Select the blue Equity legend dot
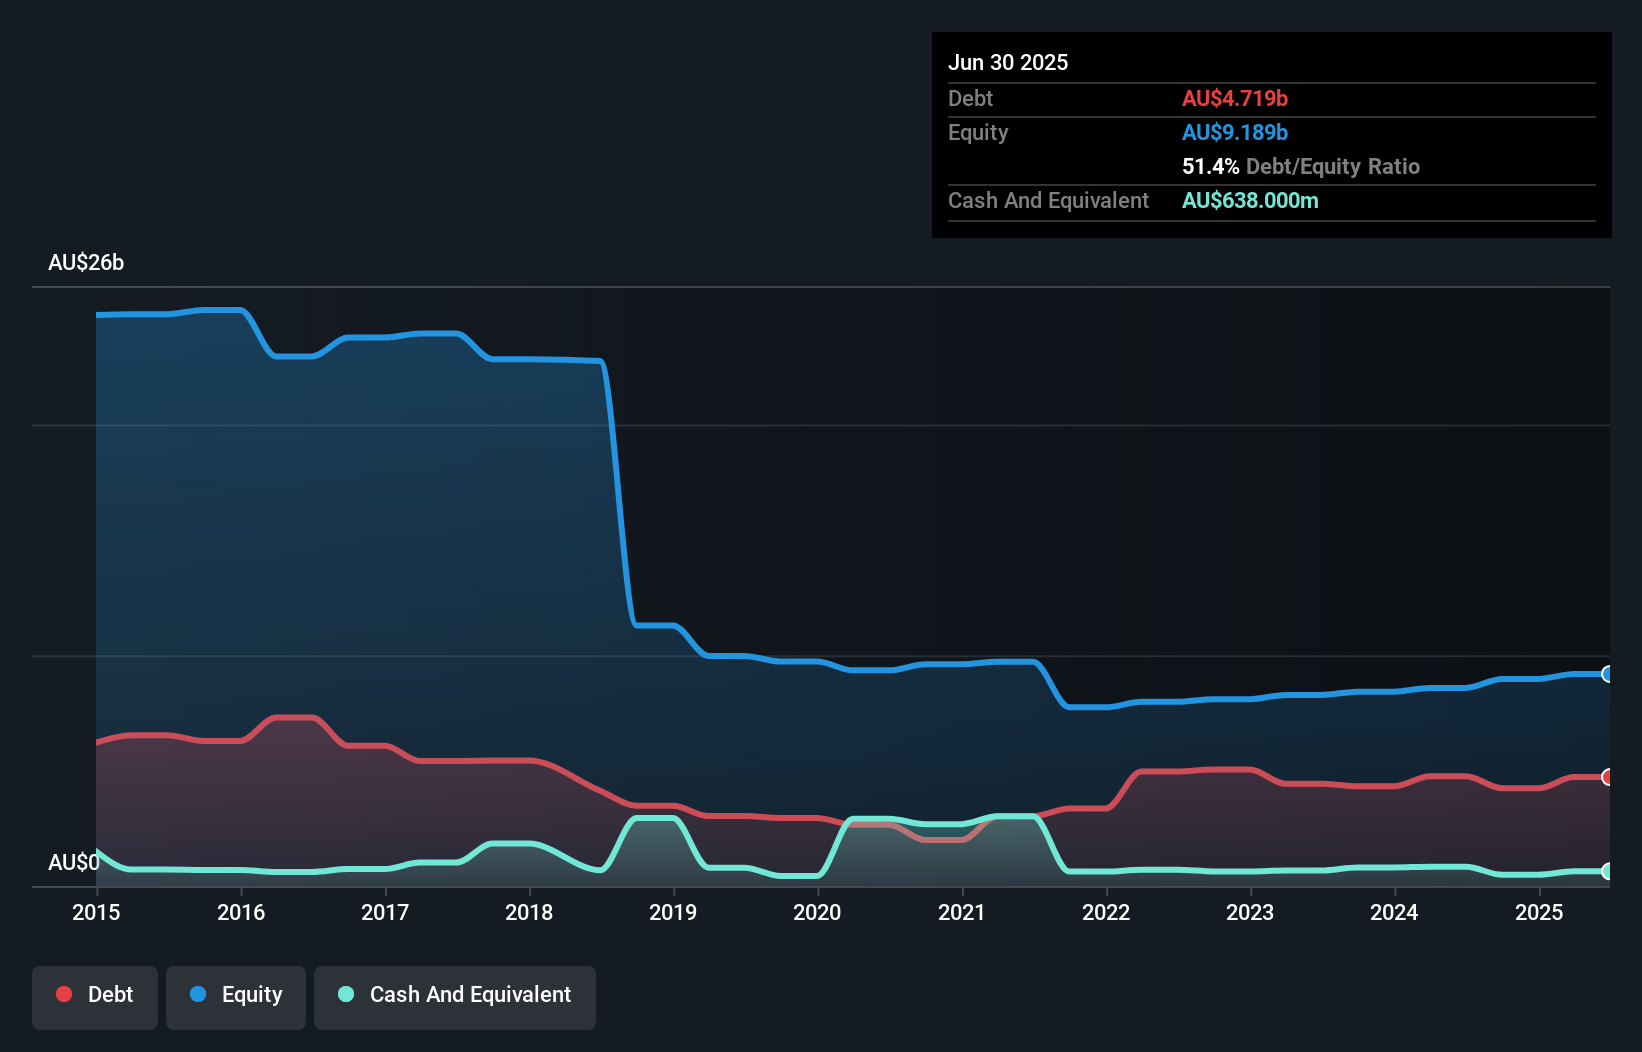The width and height of the screenshot is (1642, 1052). [201, 995]
